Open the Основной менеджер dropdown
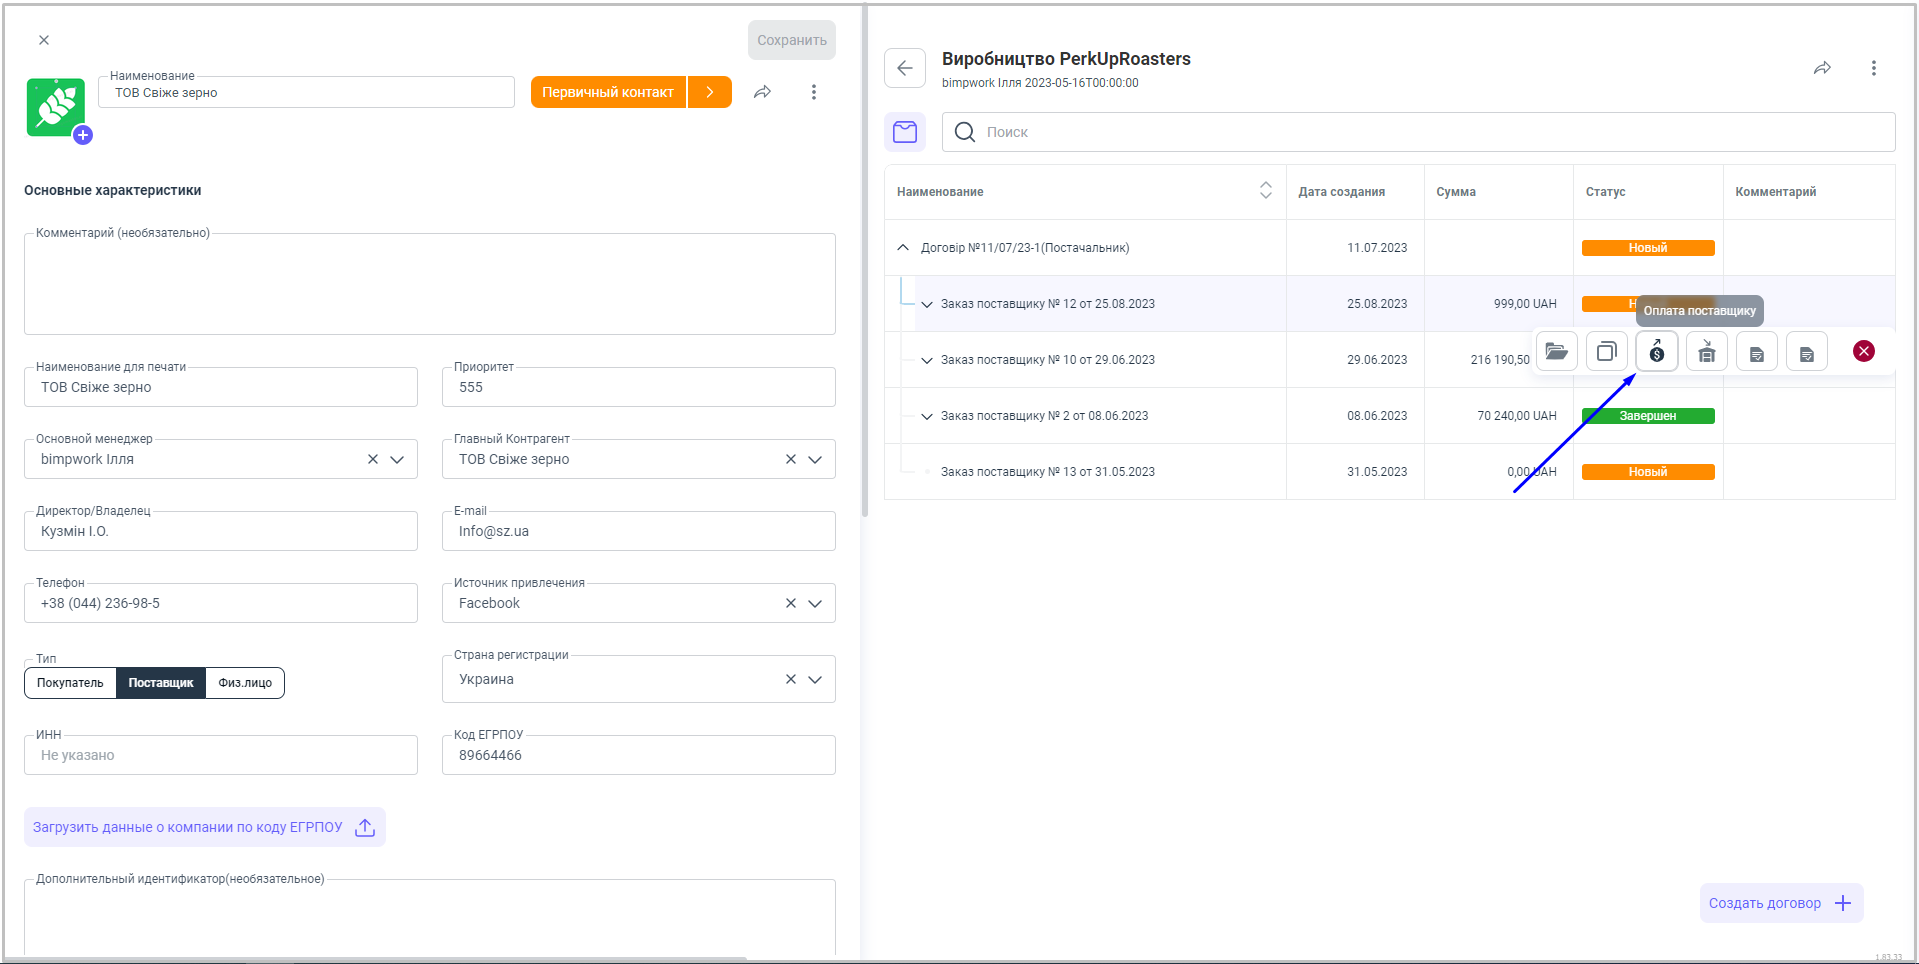This screenshot has height=964, width=1919. pyautogui.click(x=397, y=460)
